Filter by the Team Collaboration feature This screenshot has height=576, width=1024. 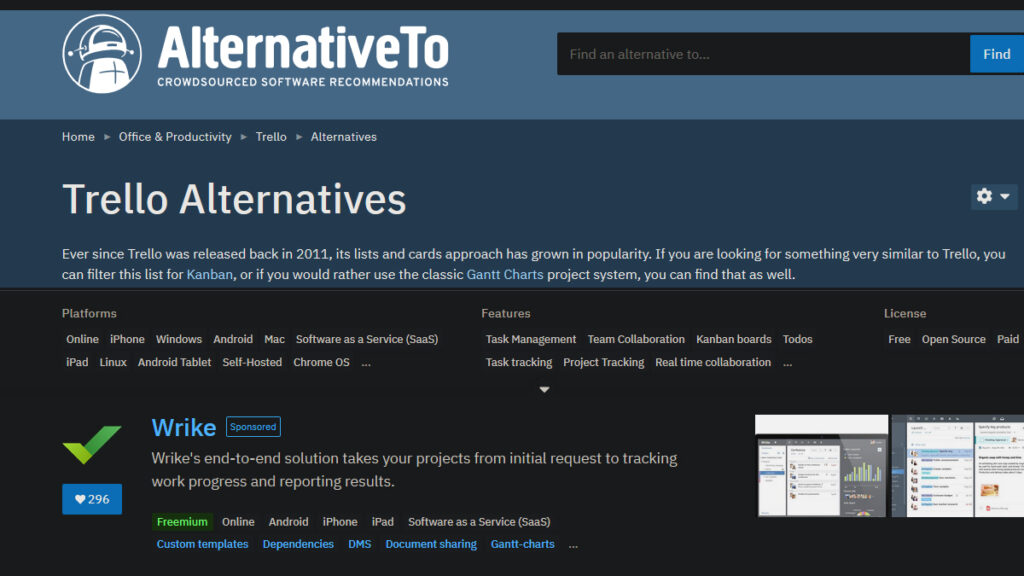click(x=636, y=339)
